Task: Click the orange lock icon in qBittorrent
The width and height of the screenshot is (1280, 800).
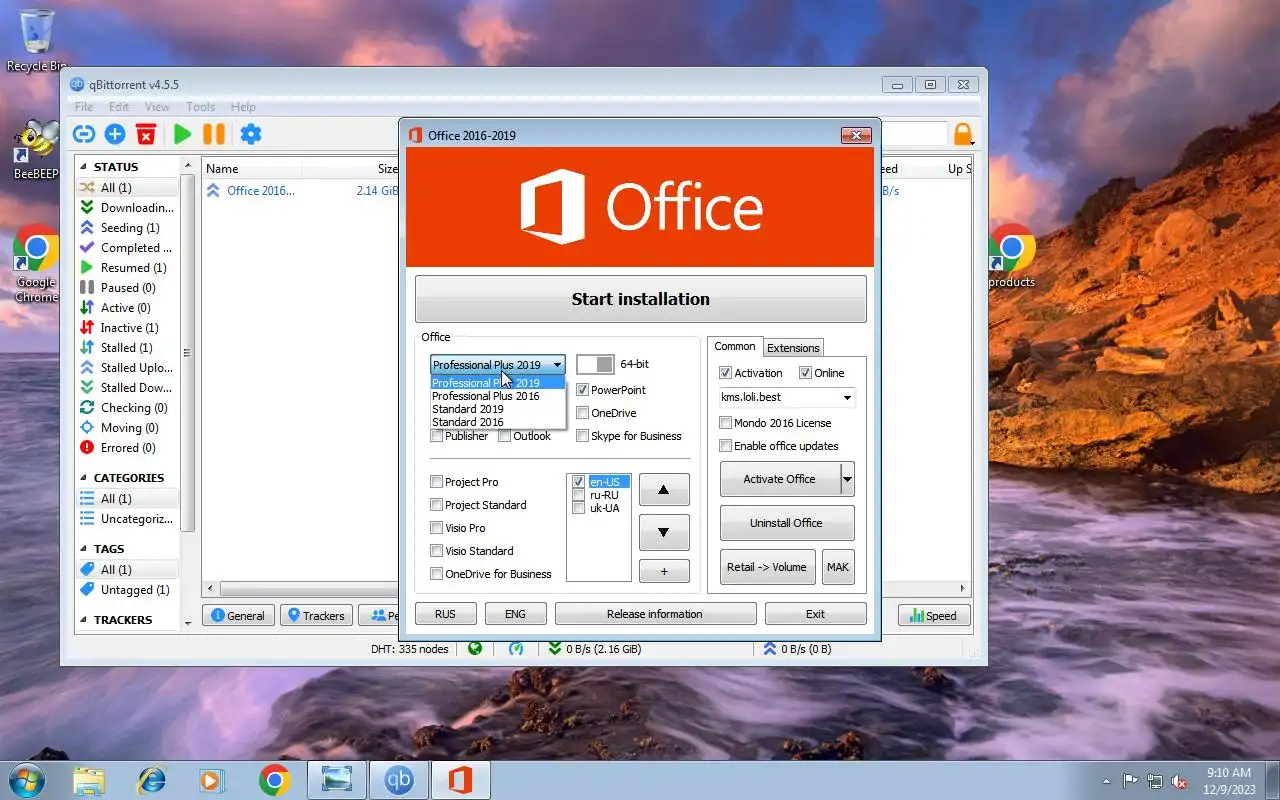Action: pyautogui.click(x=963, y=134)
